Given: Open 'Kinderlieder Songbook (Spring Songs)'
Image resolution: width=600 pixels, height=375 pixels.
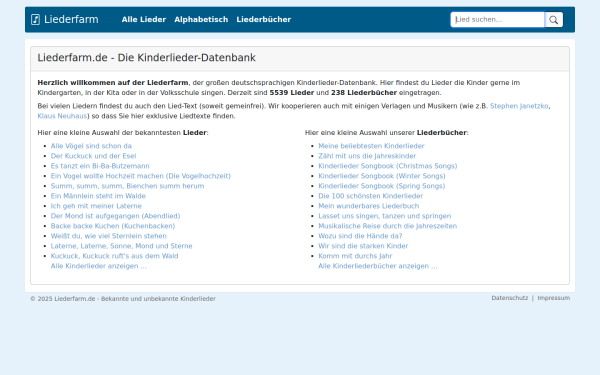Looking at the screenshot, I should 382,186.
